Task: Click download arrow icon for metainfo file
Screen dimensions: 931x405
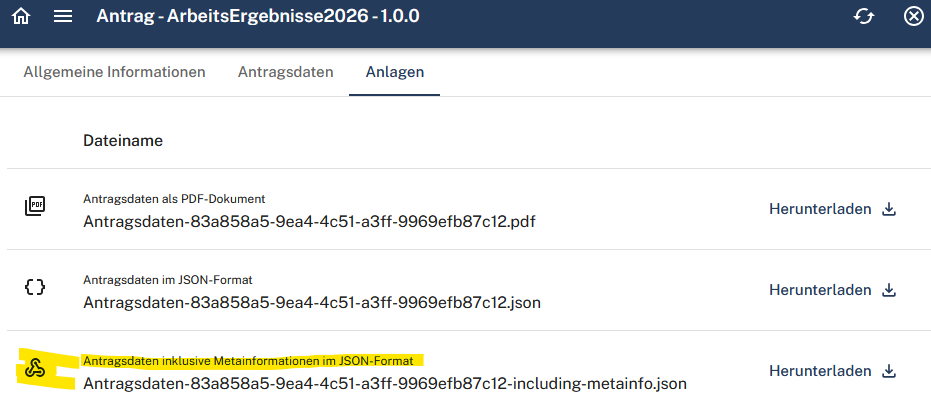Action: pyautogui.click(x=889, y=371)
